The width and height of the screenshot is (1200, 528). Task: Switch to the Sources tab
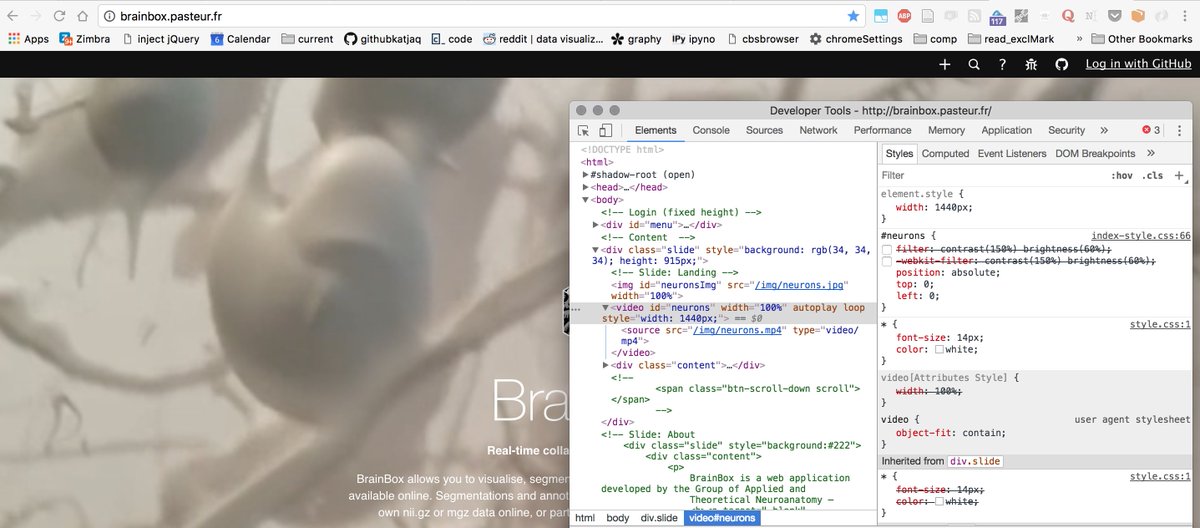(764, 130)
